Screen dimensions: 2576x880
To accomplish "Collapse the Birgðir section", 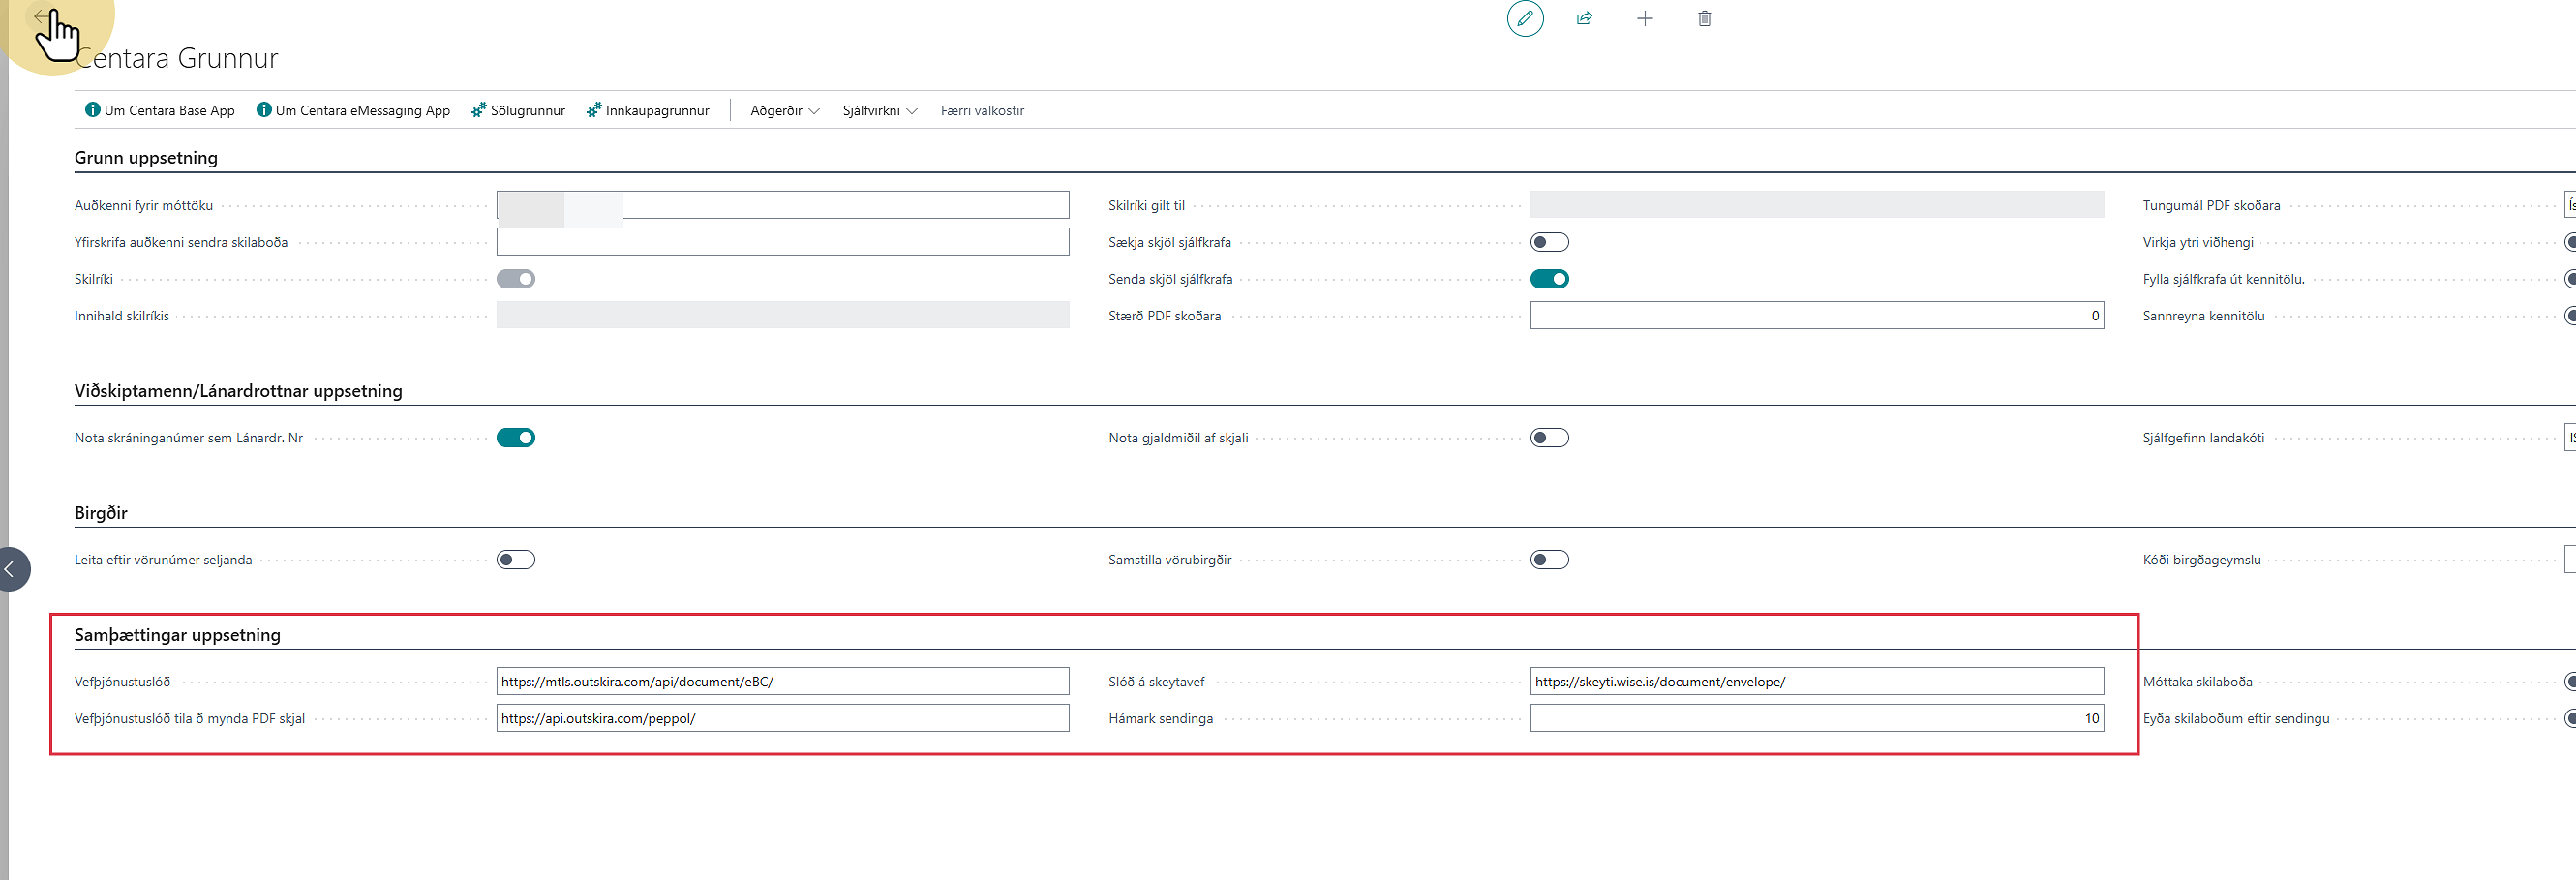I will tap(101, 513).
